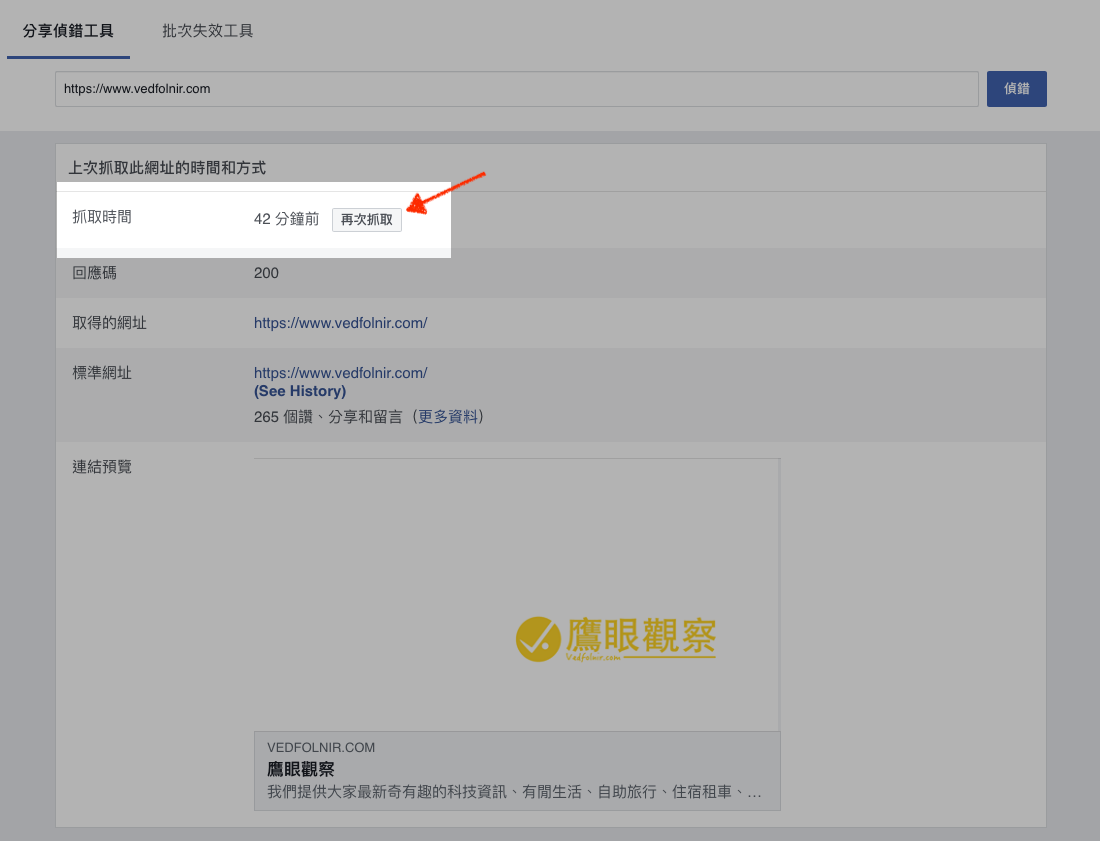Click the bold 鷹眼觀察 preview title
The width and height of the screenshot is (1100, 841).
tap(301, 769)
